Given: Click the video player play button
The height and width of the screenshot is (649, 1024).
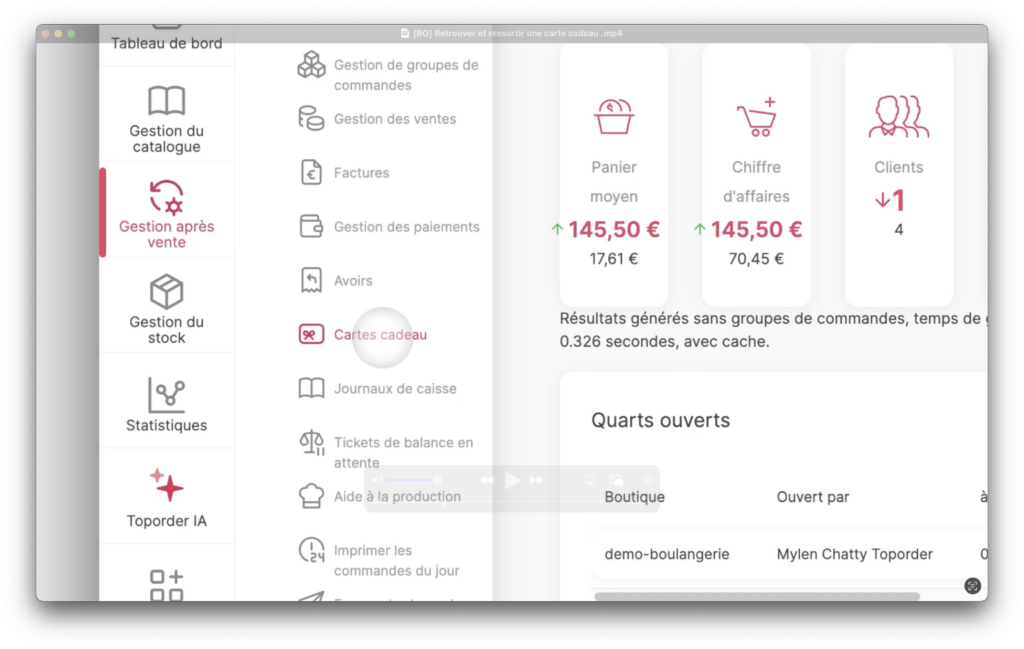Looking at the screenshot, I should pos(512,481).
